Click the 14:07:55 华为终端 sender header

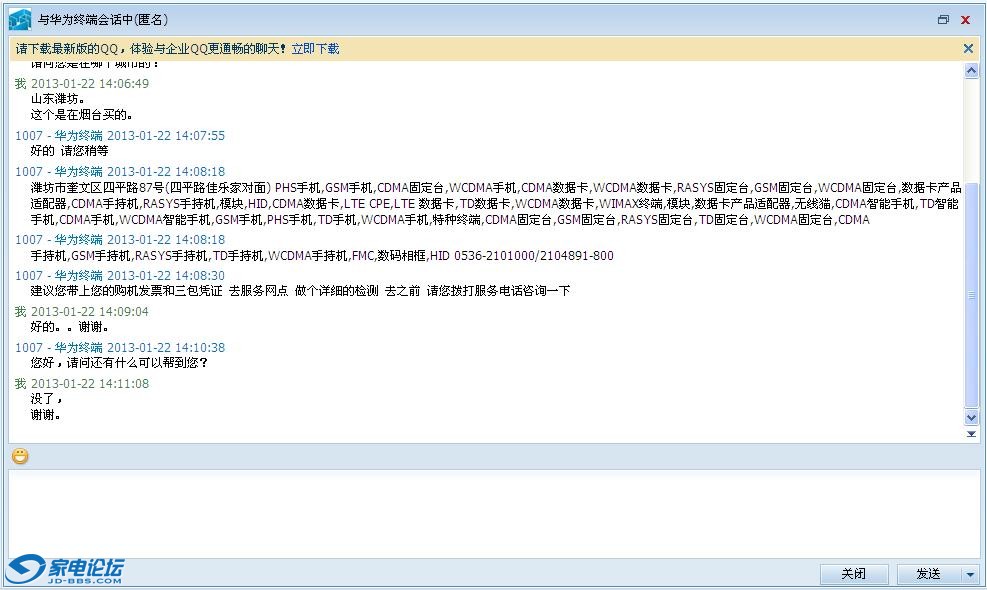pos(120,135)
